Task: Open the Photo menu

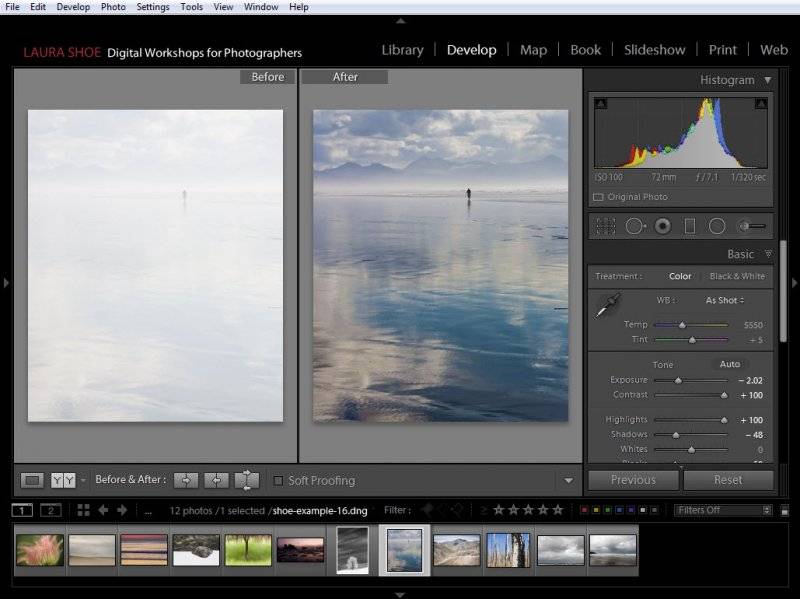Action: (x=113, y=7)
